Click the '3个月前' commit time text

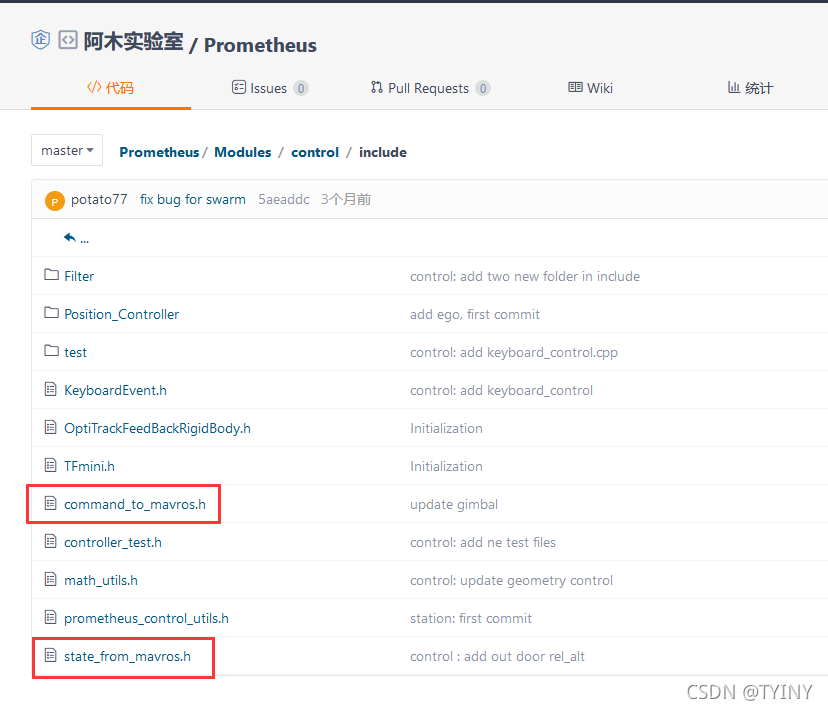point(346,200)
